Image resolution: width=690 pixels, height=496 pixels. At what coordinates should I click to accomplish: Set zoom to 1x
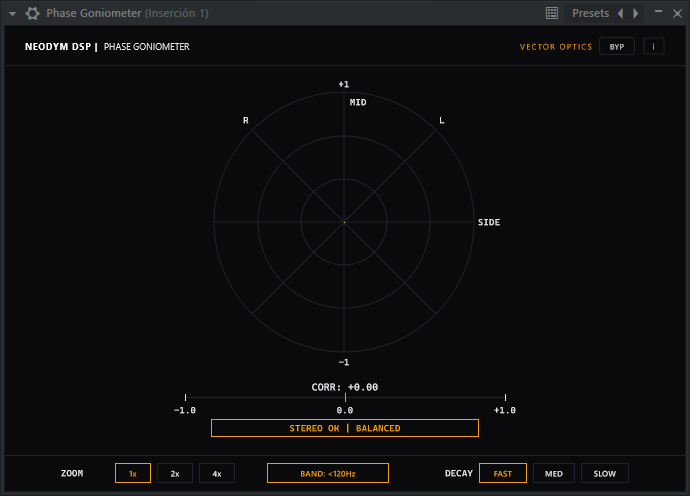133,474
